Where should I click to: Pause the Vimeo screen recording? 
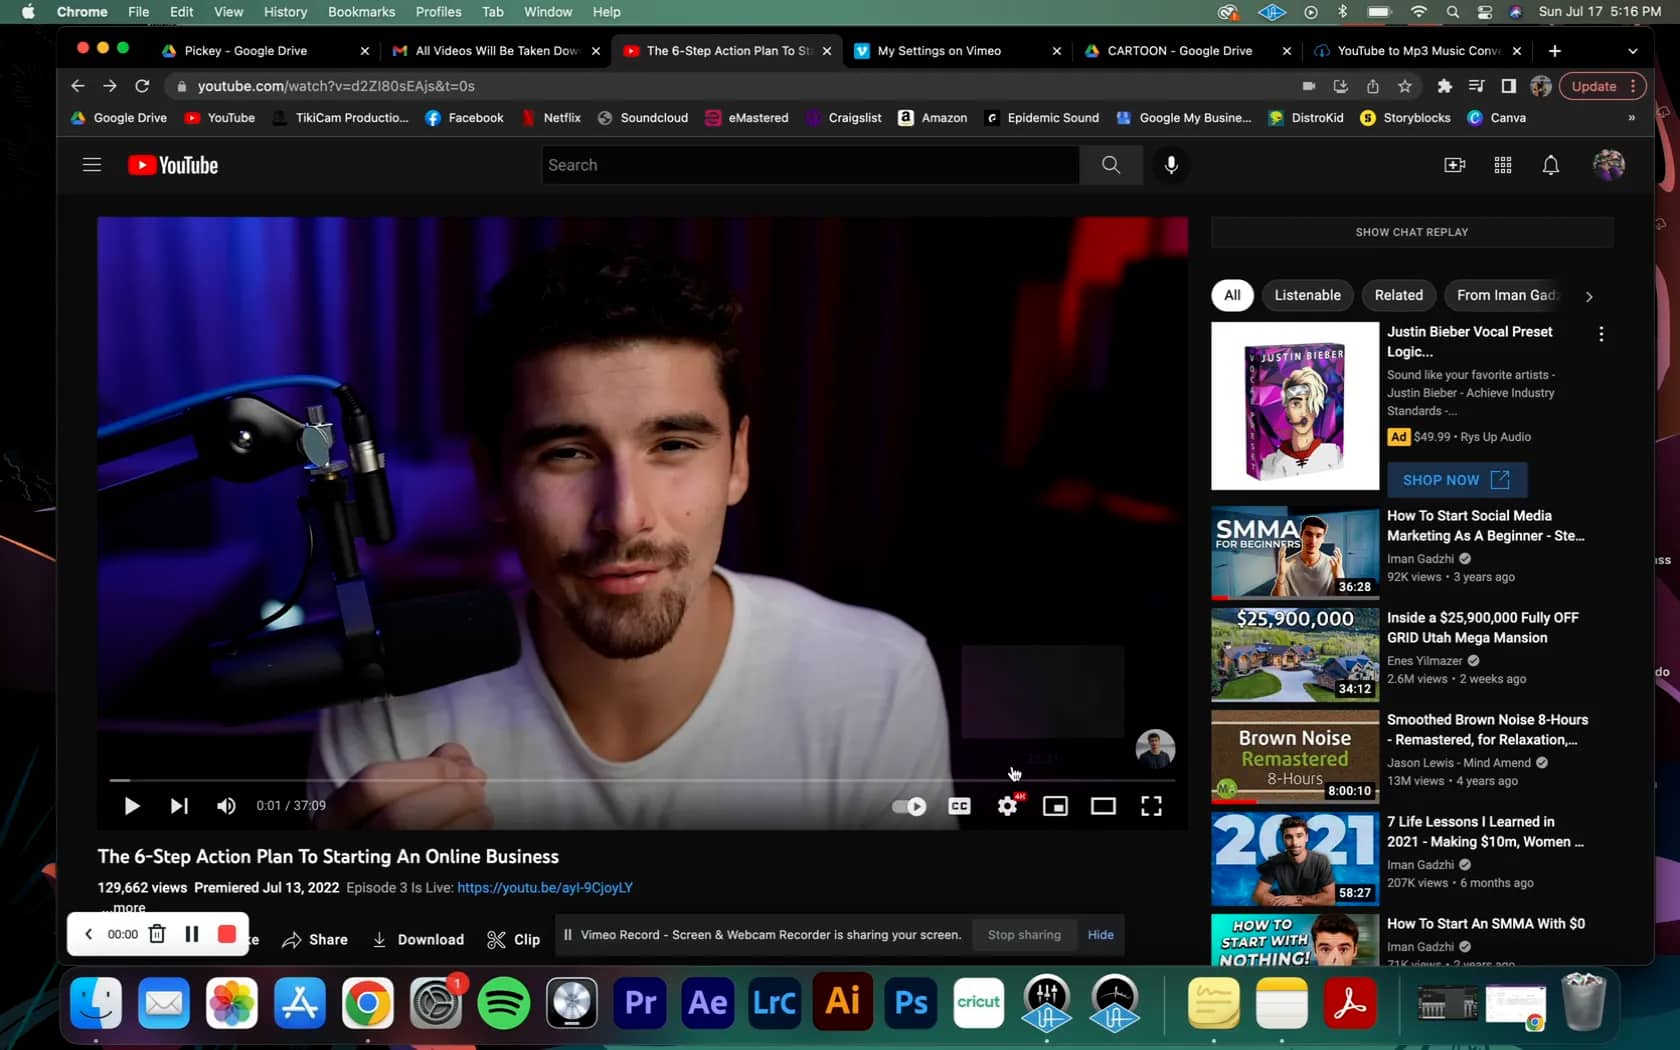pyautogui.click(x=192, y=934)
